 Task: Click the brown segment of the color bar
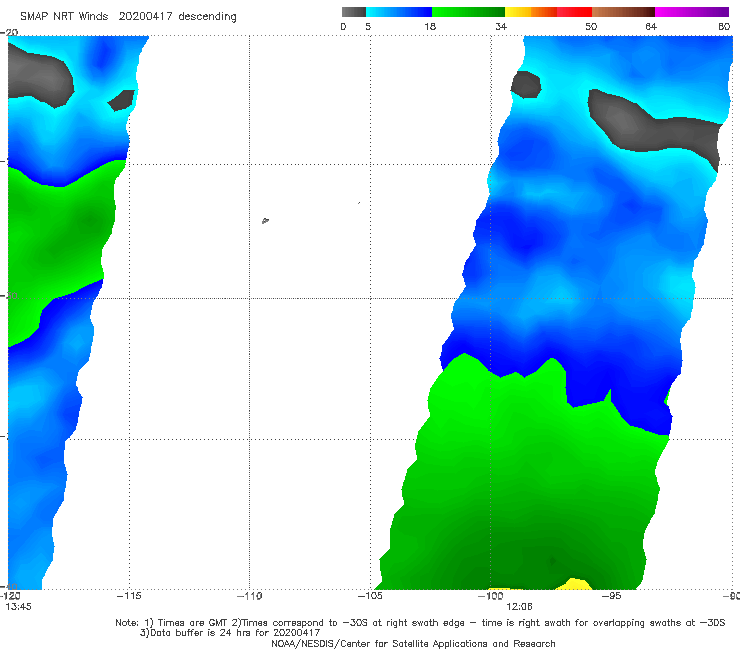[623, 12]
